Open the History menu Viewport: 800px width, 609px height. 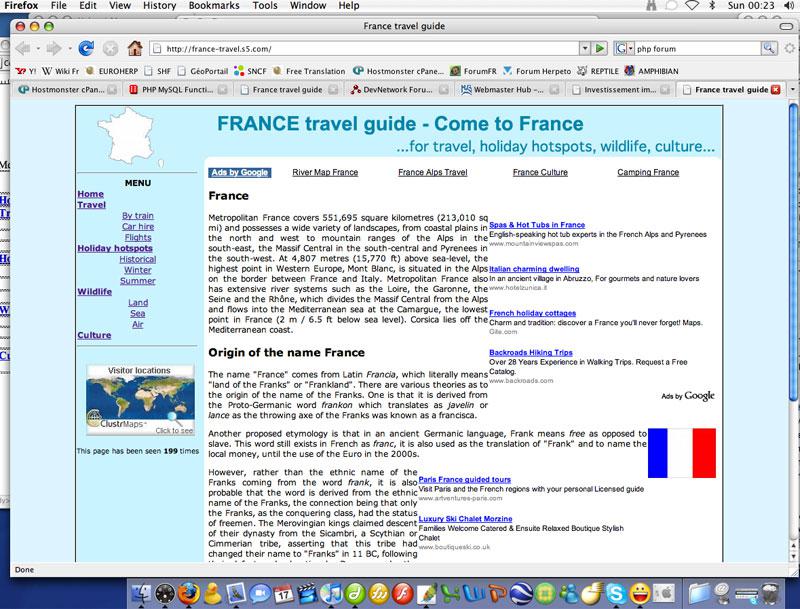point(159,6)
